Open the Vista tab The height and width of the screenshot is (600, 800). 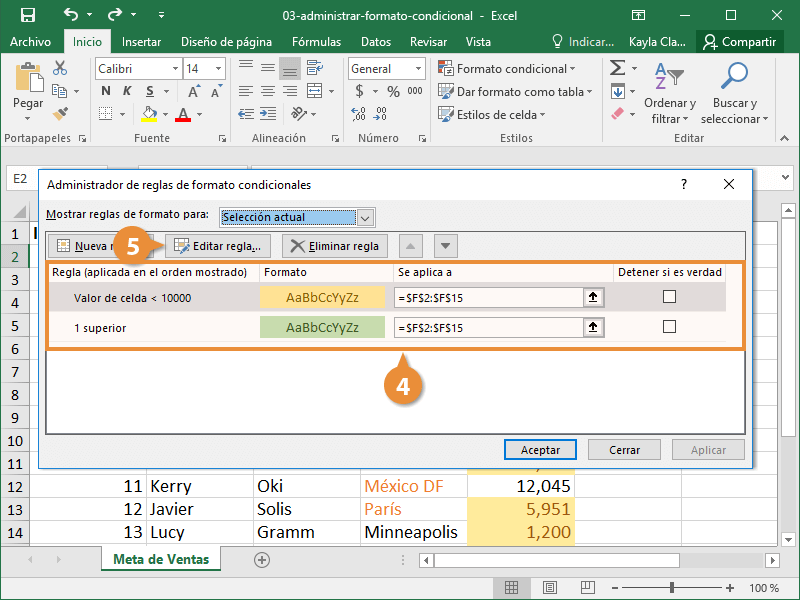478,42
